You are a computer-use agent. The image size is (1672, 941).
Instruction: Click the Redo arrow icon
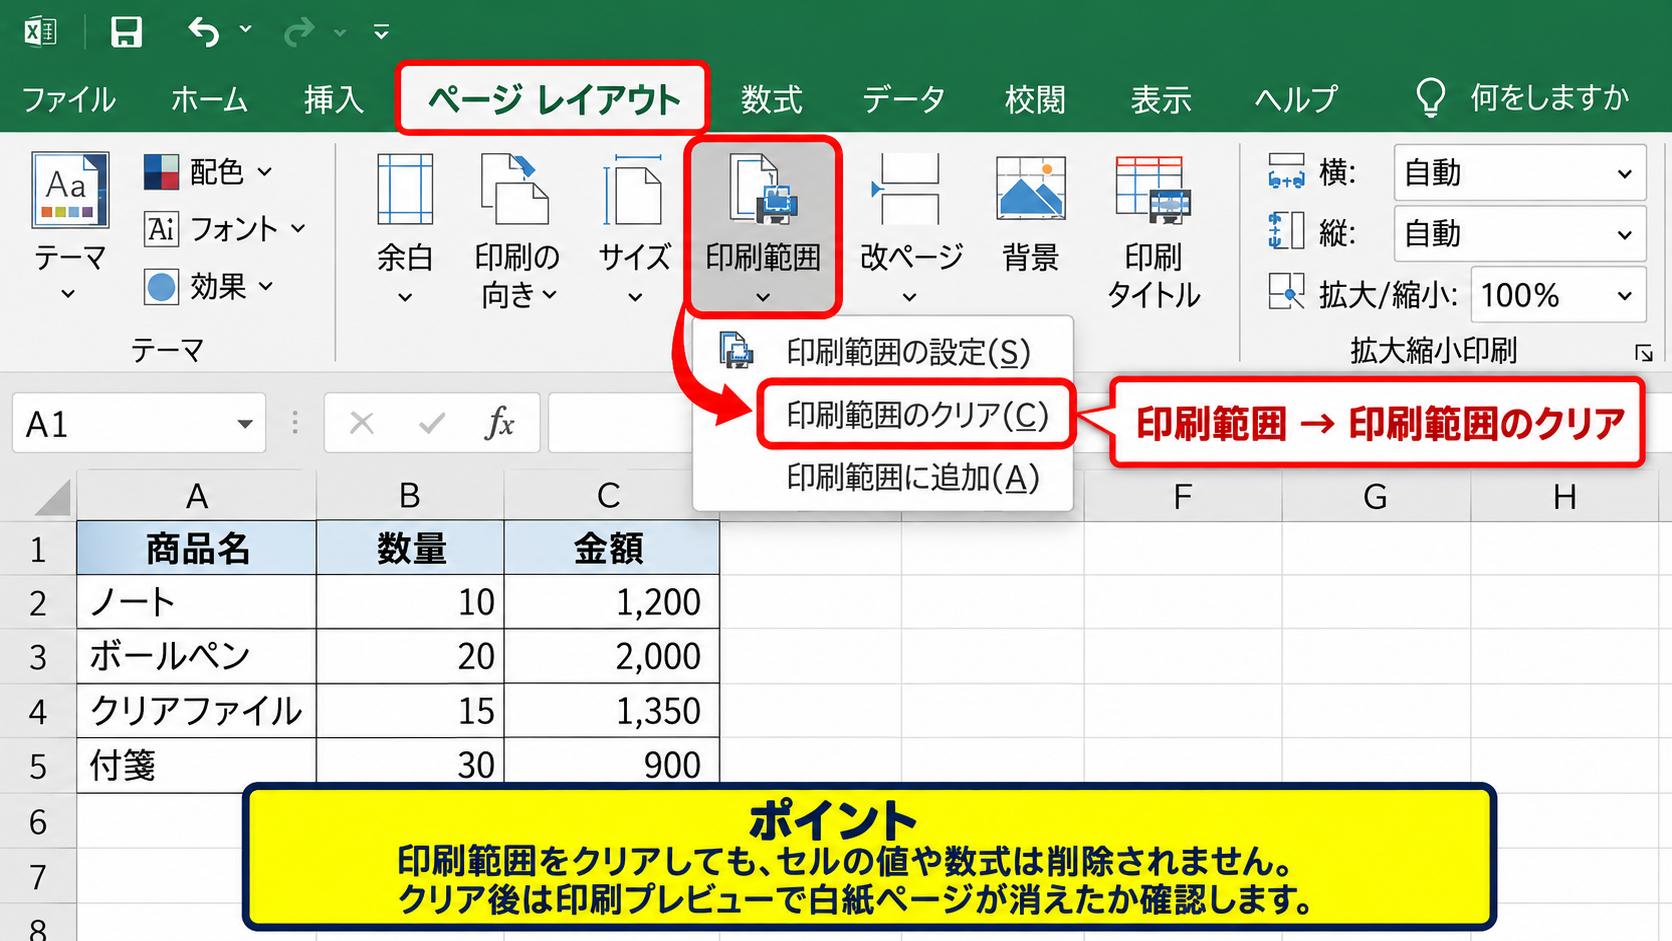(x=298, y=33)
